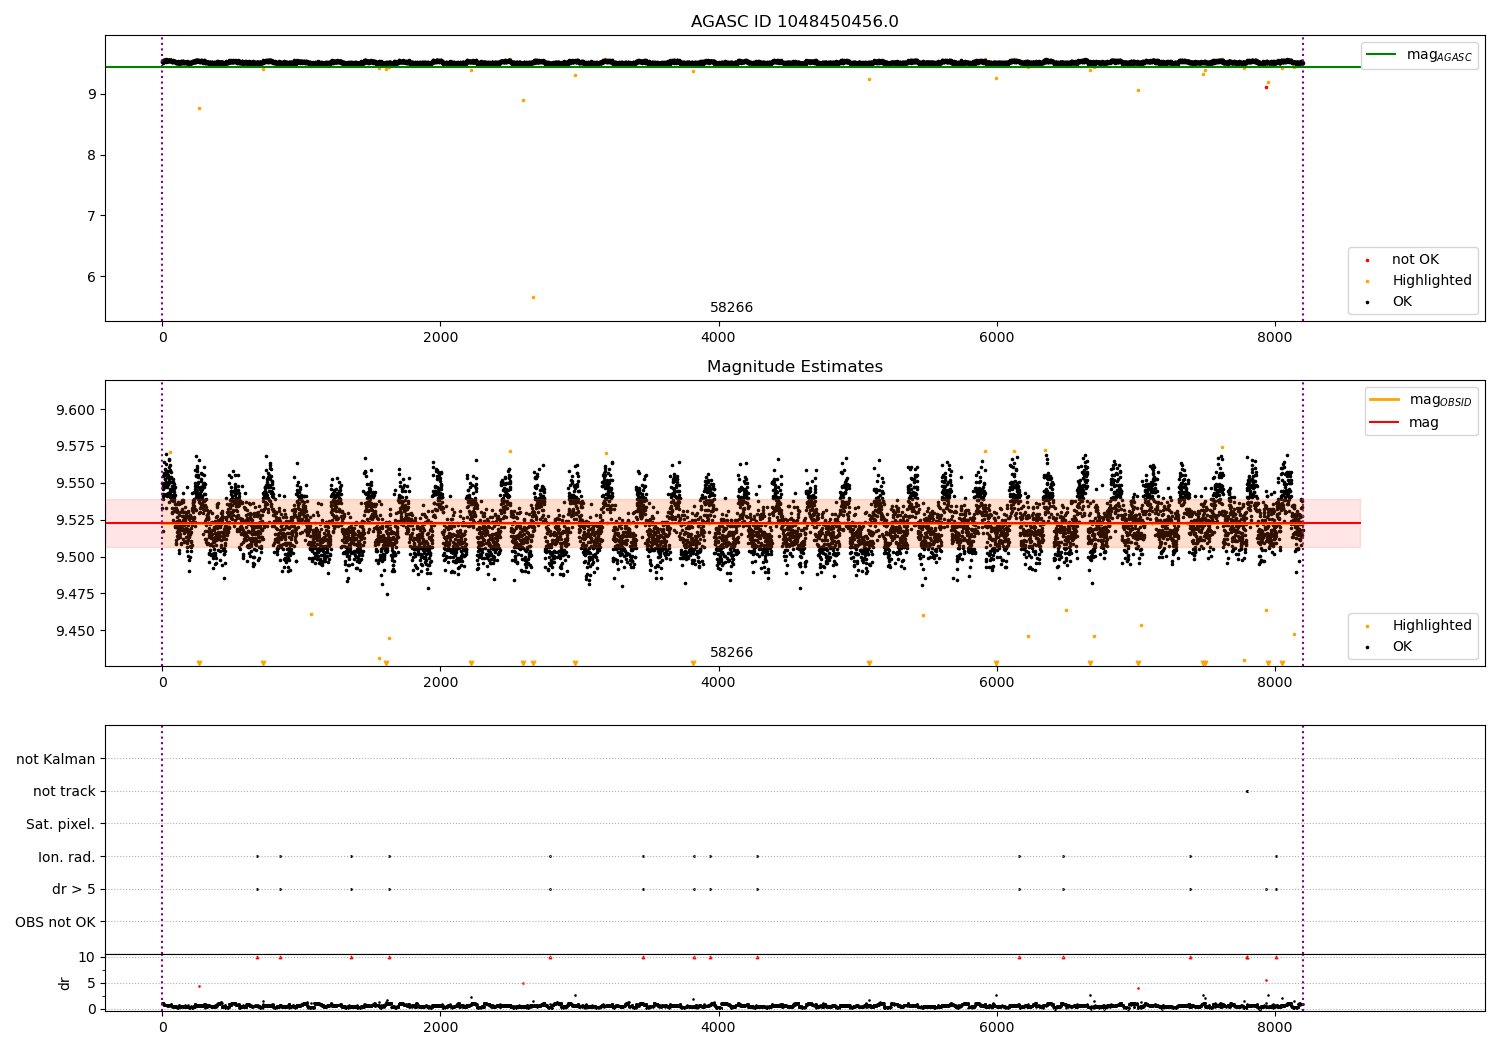Click the orange outlier point below magnitude 6
The height and width of the screenshot is (1050, 1500).
pos(533,297)
